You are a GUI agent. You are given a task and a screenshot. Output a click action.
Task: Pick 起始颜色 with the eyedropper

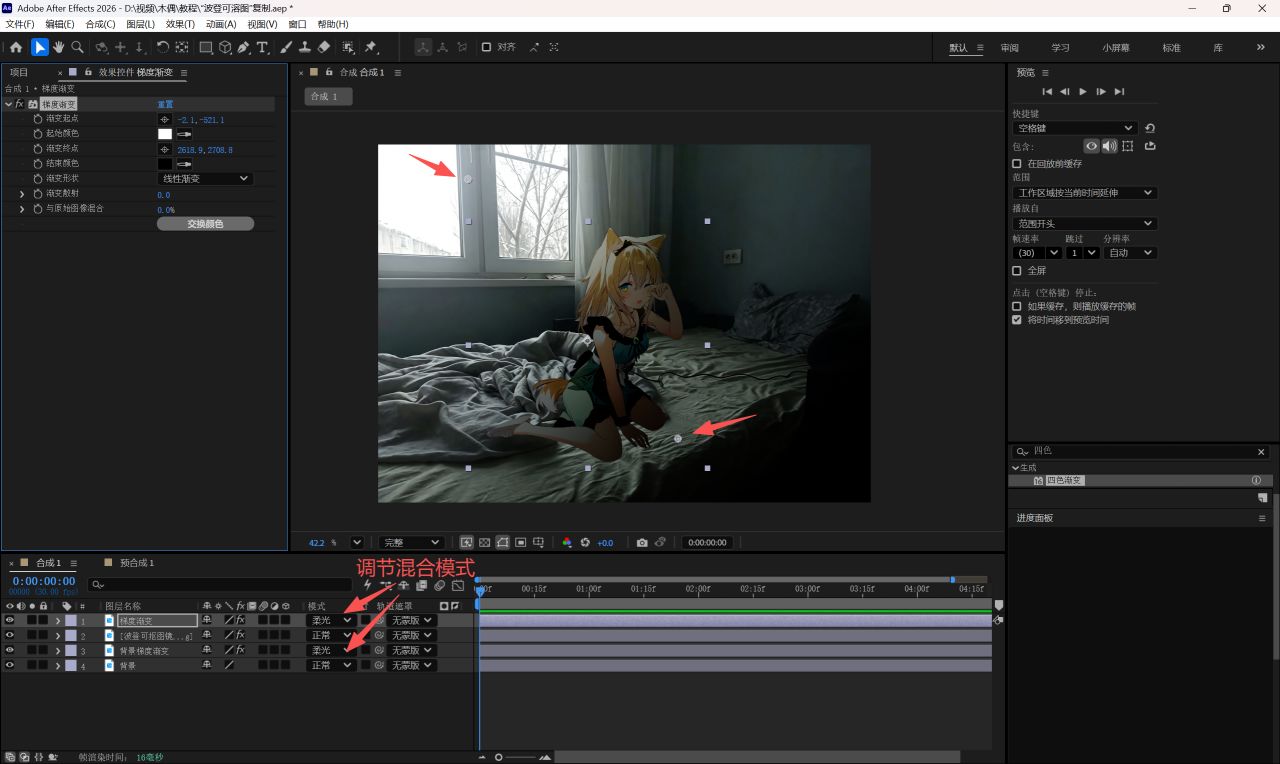point(185,134)
